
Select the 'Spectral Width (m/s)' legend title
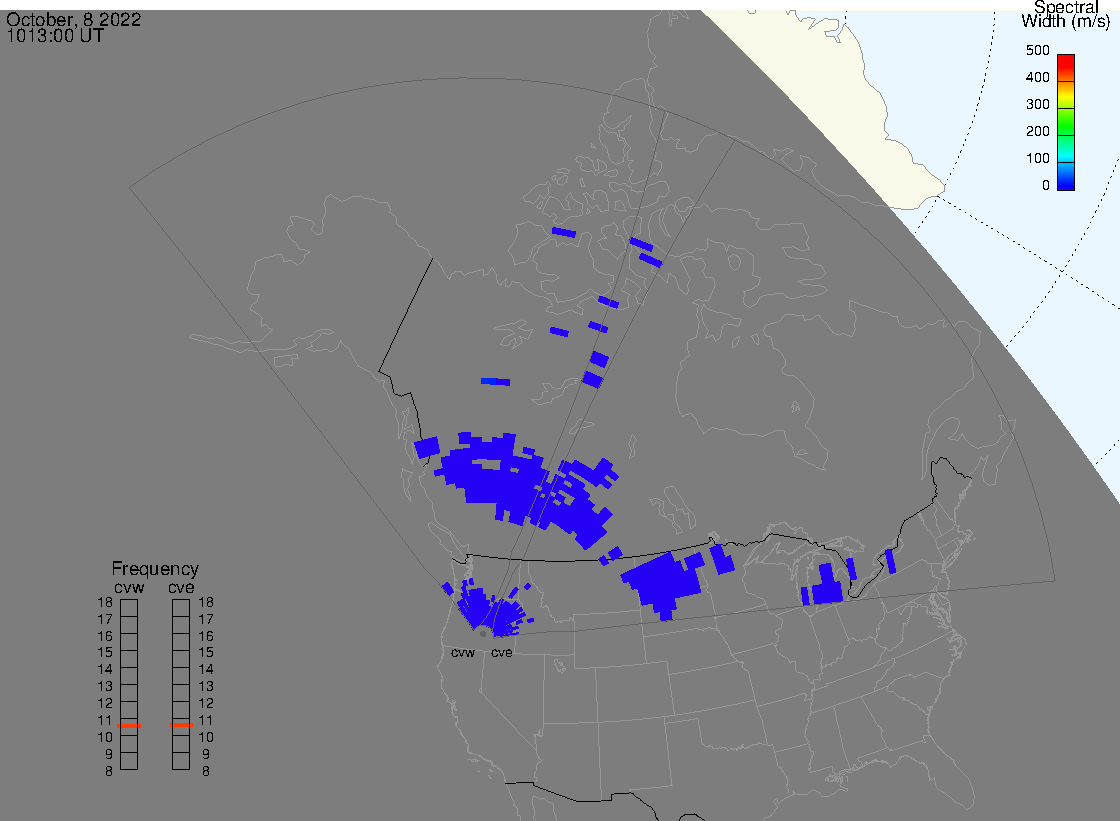[x=1066, y=14]
